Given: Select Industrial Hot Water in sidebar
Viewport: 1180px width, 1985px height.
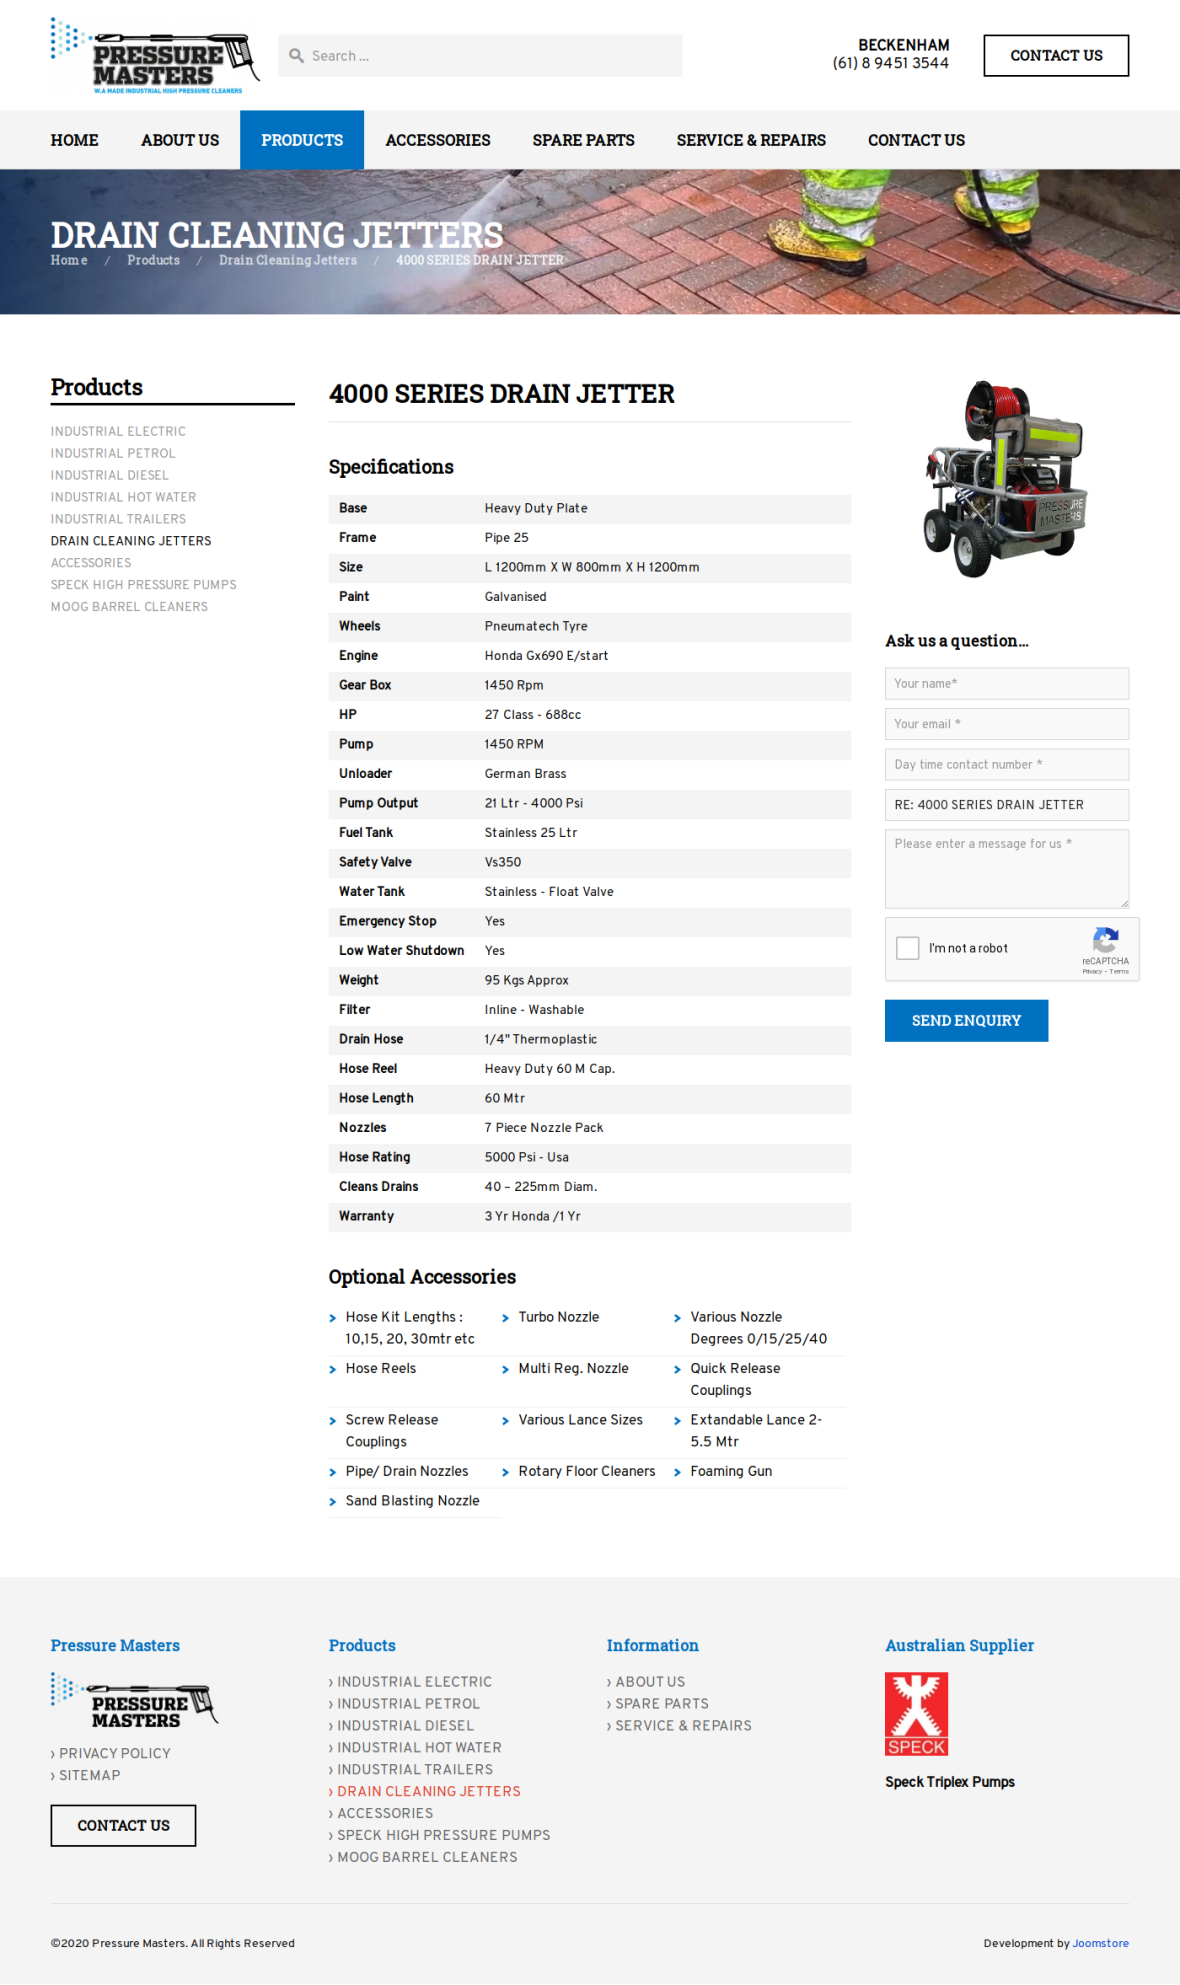Looking at the screenshot, I should 123,497.
